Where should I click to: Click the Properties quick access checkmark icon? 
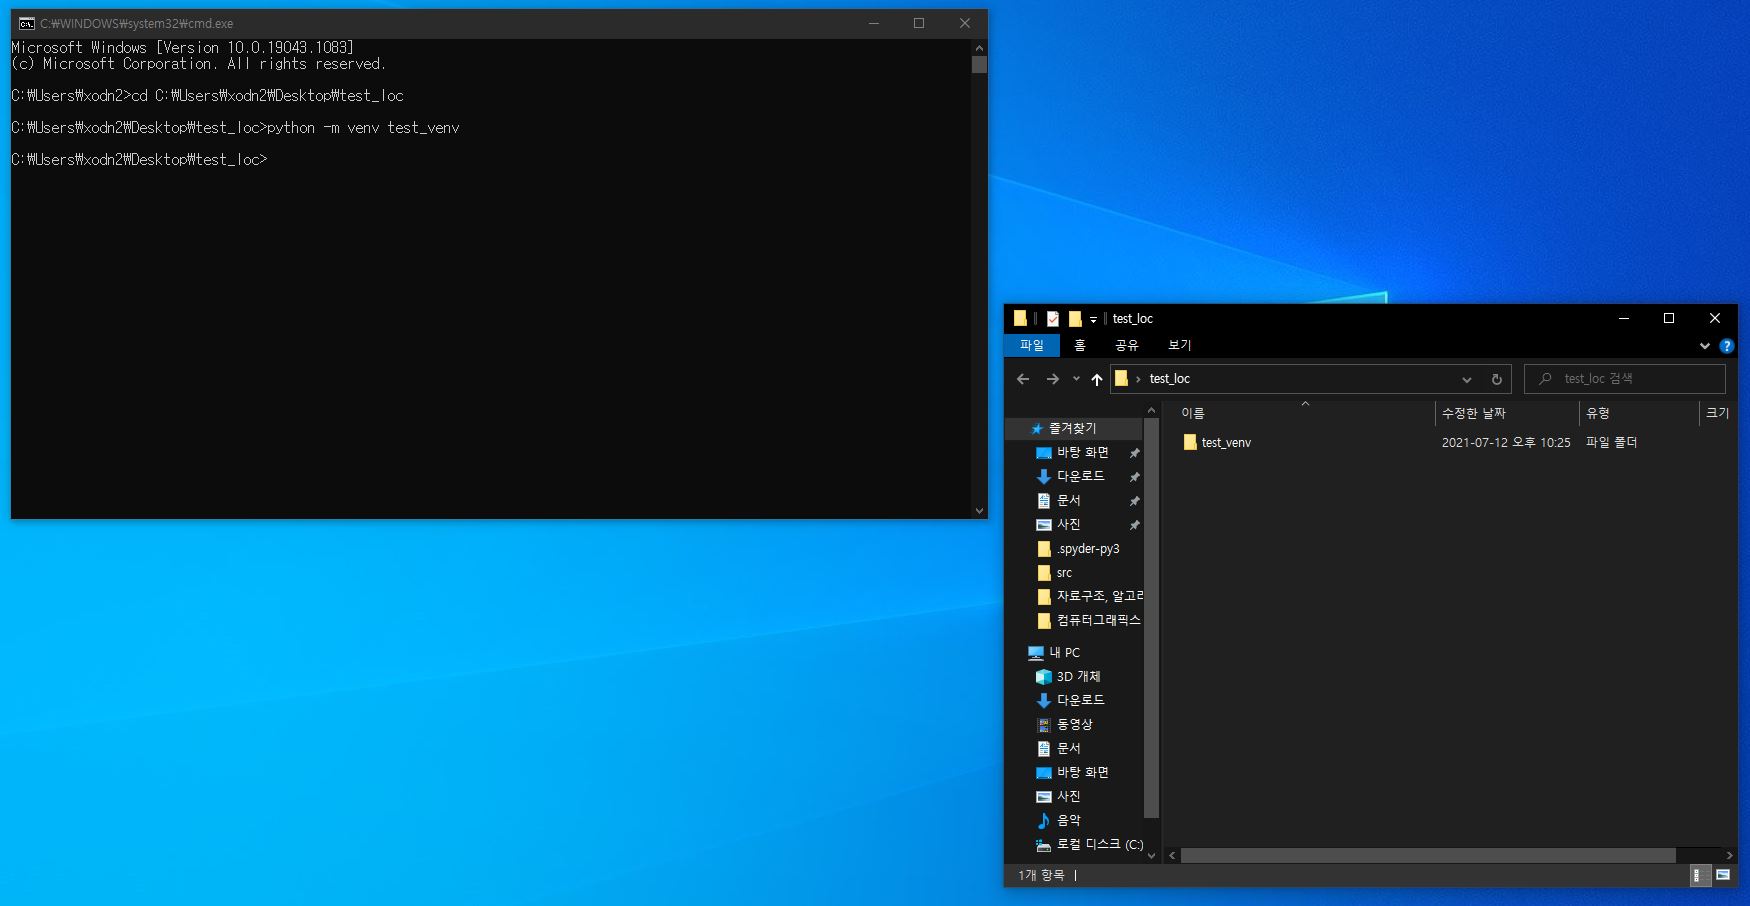tap(1053, 319)
